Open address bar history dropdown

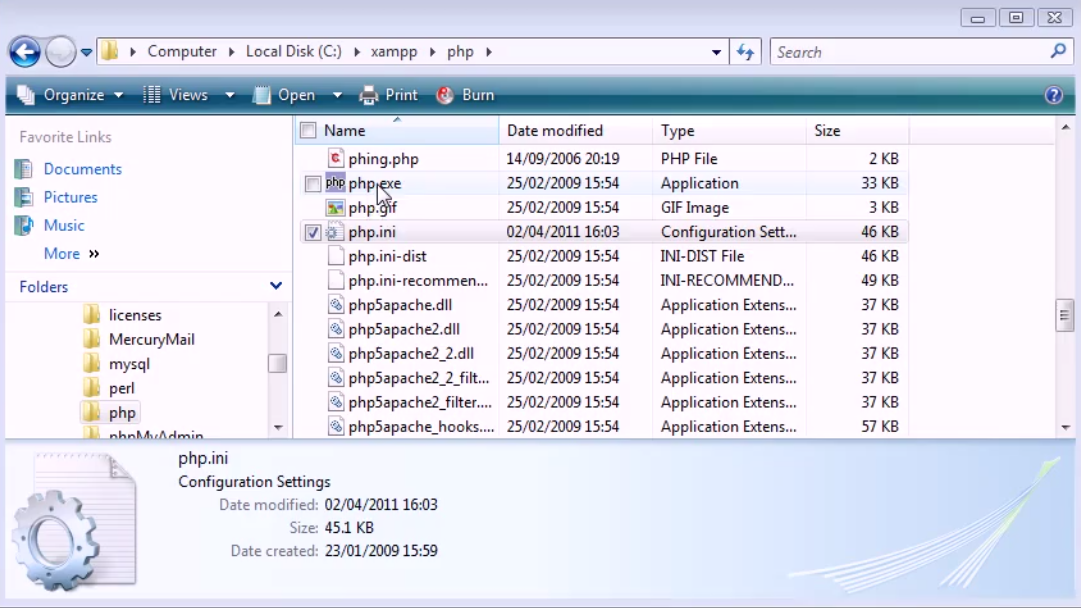(x=716, y=52)
